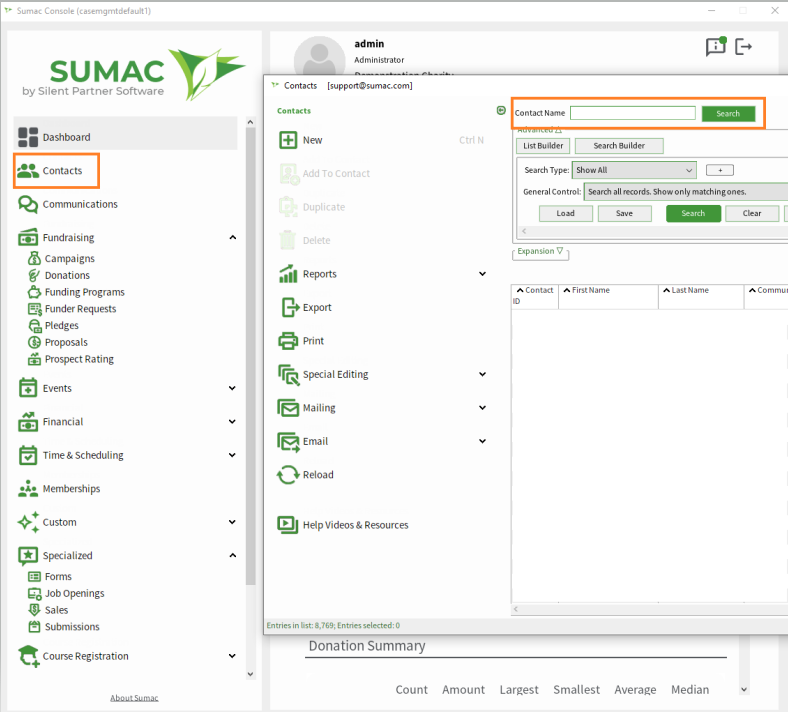Open Funding Programs piggy bank icon
The image size is (788, 712).
(34, 292)
